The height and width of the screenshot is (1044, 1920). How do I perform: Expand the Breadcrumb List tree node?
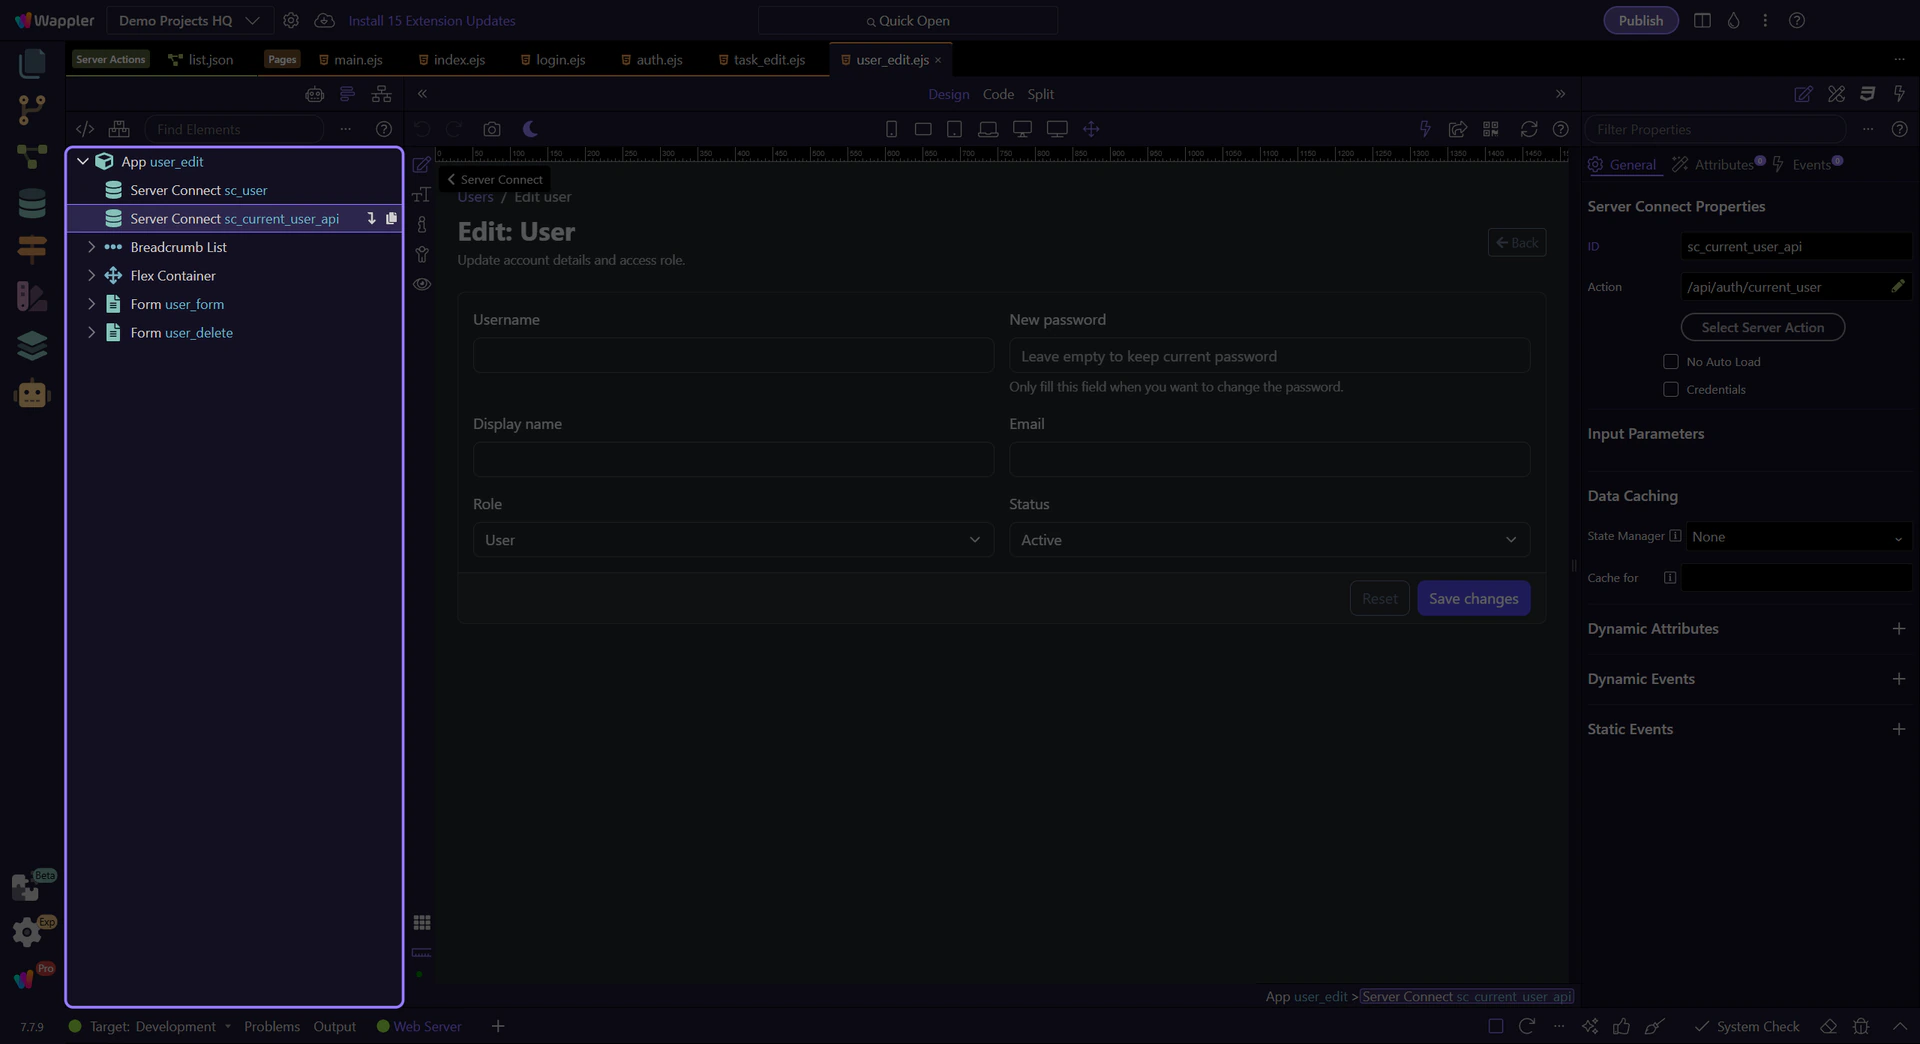click(91, 247)
